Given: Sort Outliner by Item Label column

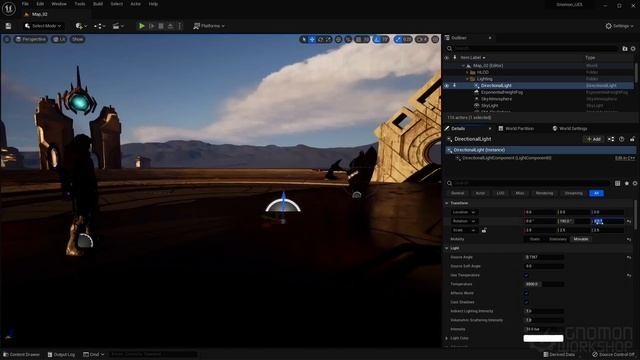Looking at the screenshot, I should [473, 58].
